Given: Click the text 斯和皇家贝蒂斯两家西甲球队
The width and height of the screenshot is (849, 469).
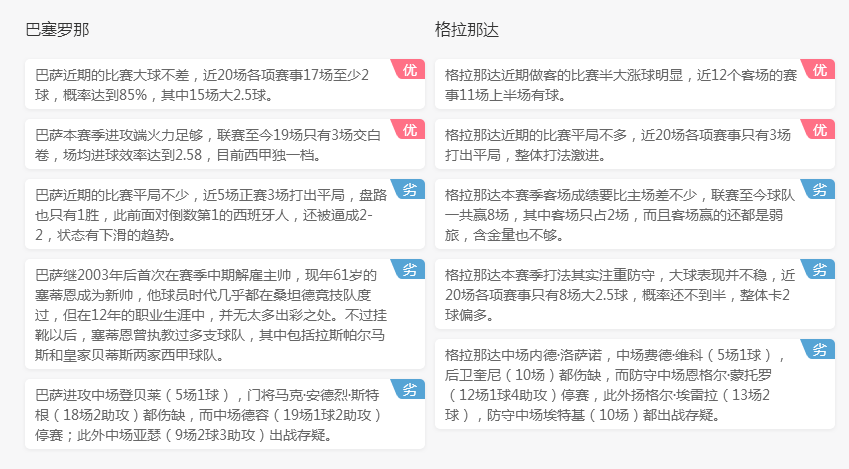Looking at the screenshot, I should (x=127, y=355).
